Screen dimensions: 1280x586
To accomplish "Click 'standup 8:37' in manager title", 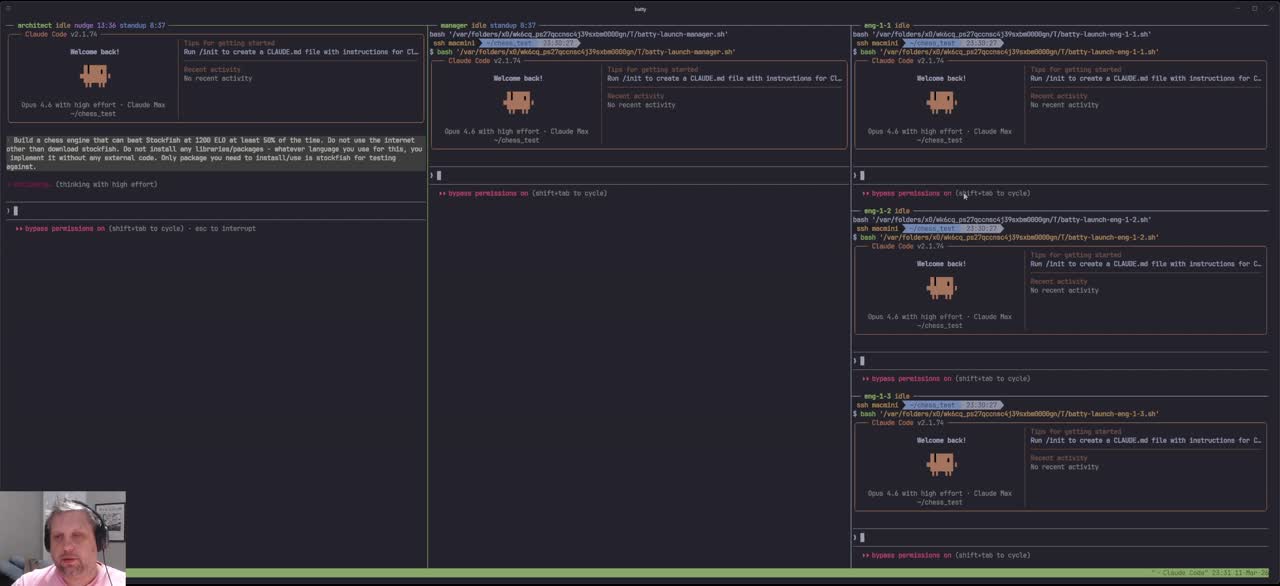I will point(513,25).
